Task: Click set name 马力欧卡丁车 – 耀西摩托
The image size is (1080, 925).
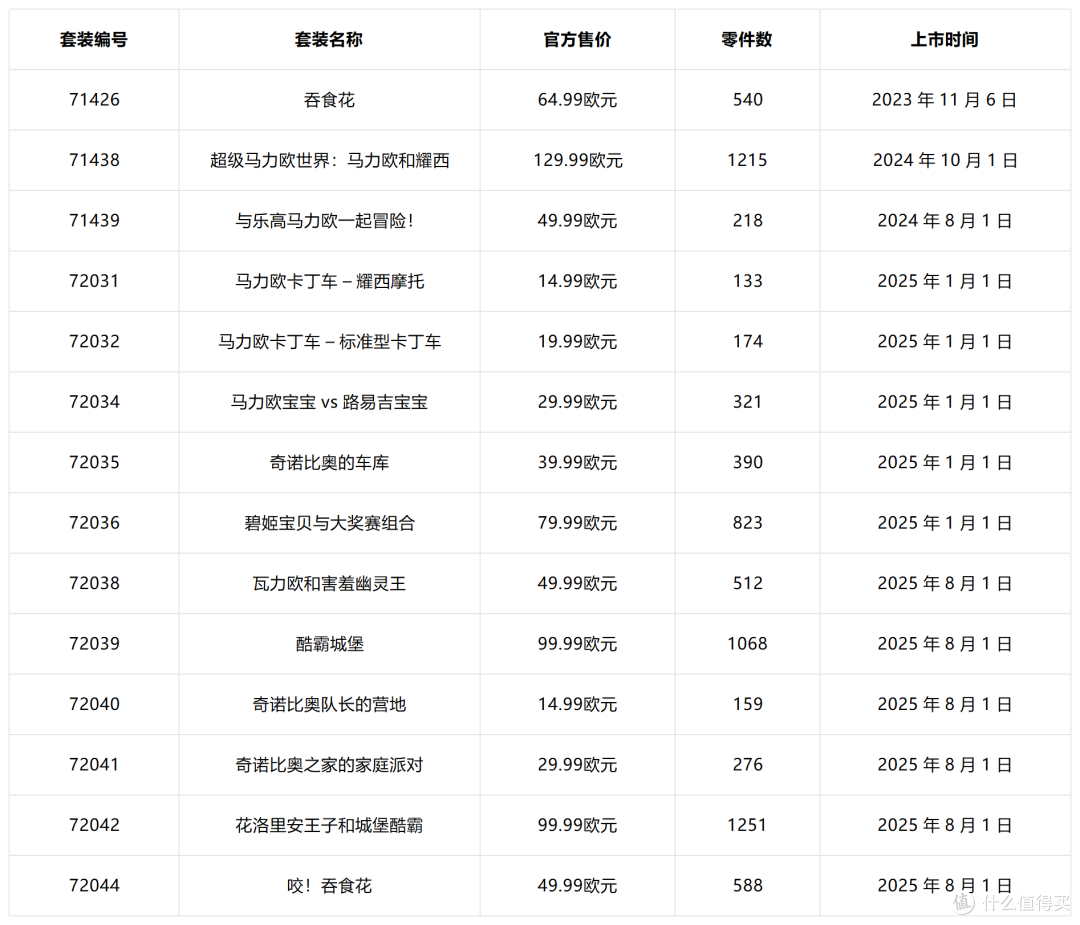Action: pos(329,282)
